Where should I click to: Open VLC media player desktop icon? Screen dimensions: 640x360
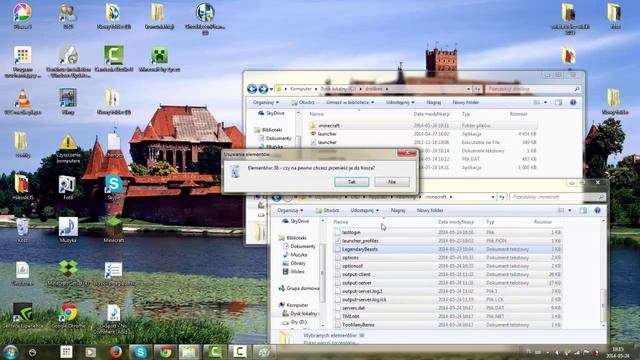[22, 102]
